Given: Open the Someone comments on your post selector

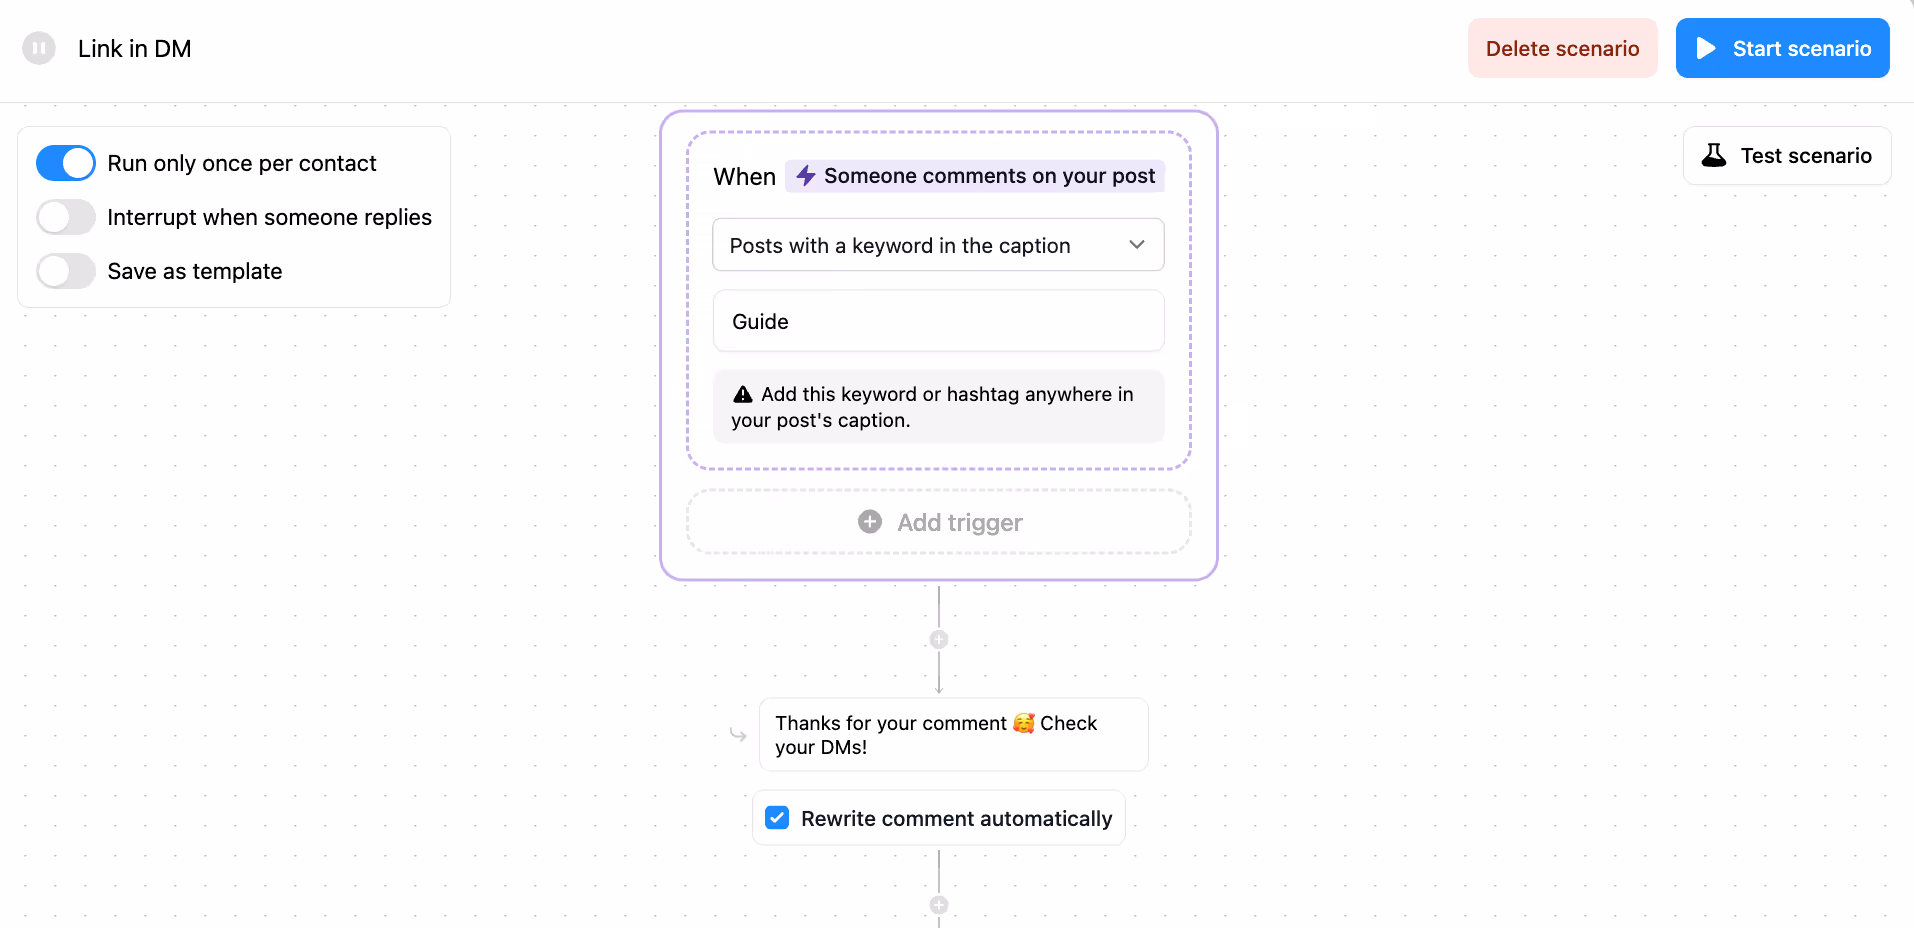Looking at the screenshot, I should [x=973, y=175].
